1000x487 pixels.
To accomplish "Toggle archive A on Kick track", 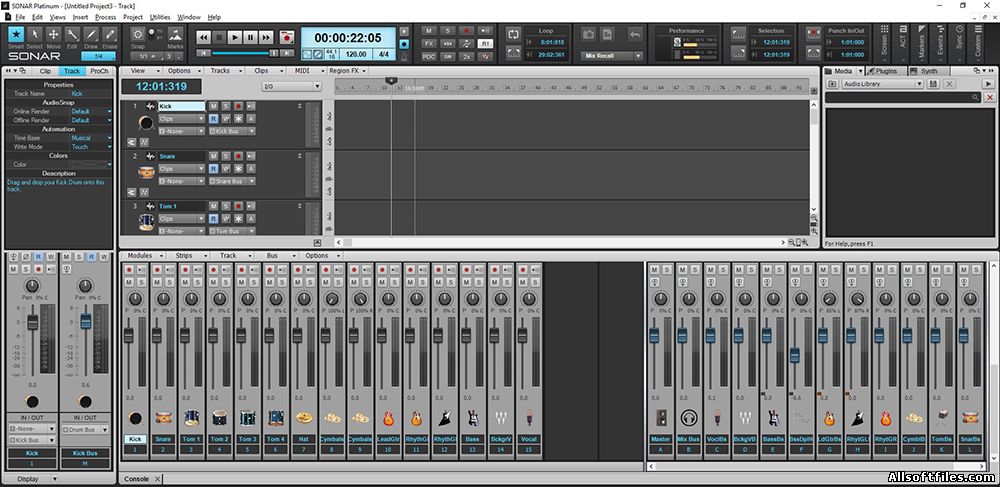I will 251,119.
